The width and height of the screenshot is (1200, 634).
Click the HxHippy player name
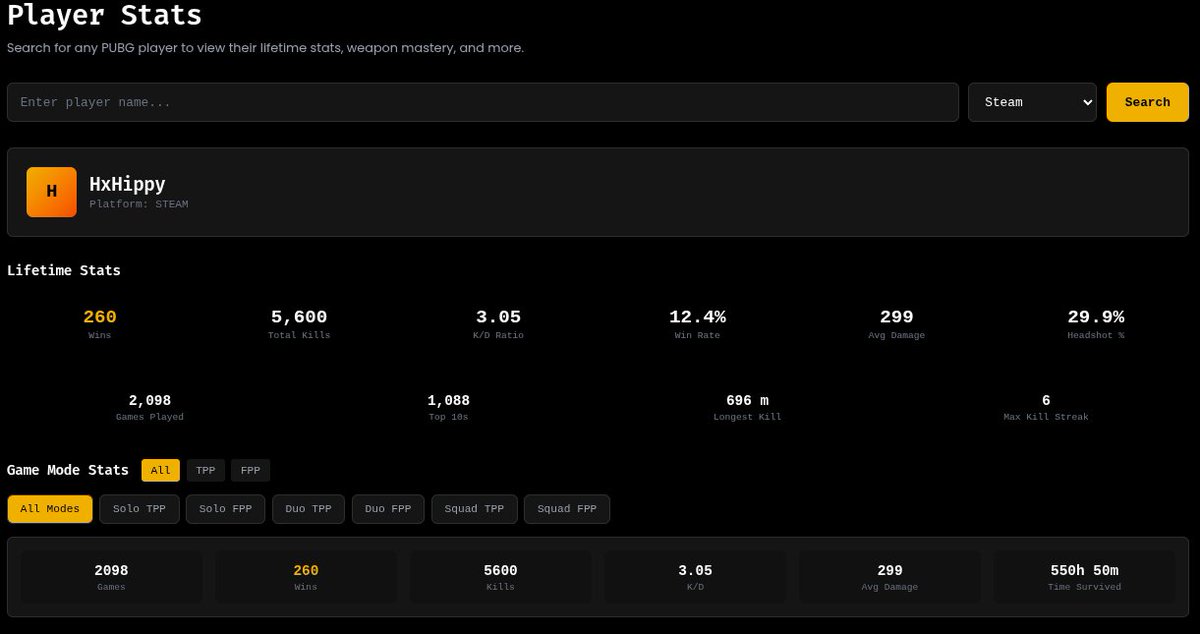tap(127, 184)
